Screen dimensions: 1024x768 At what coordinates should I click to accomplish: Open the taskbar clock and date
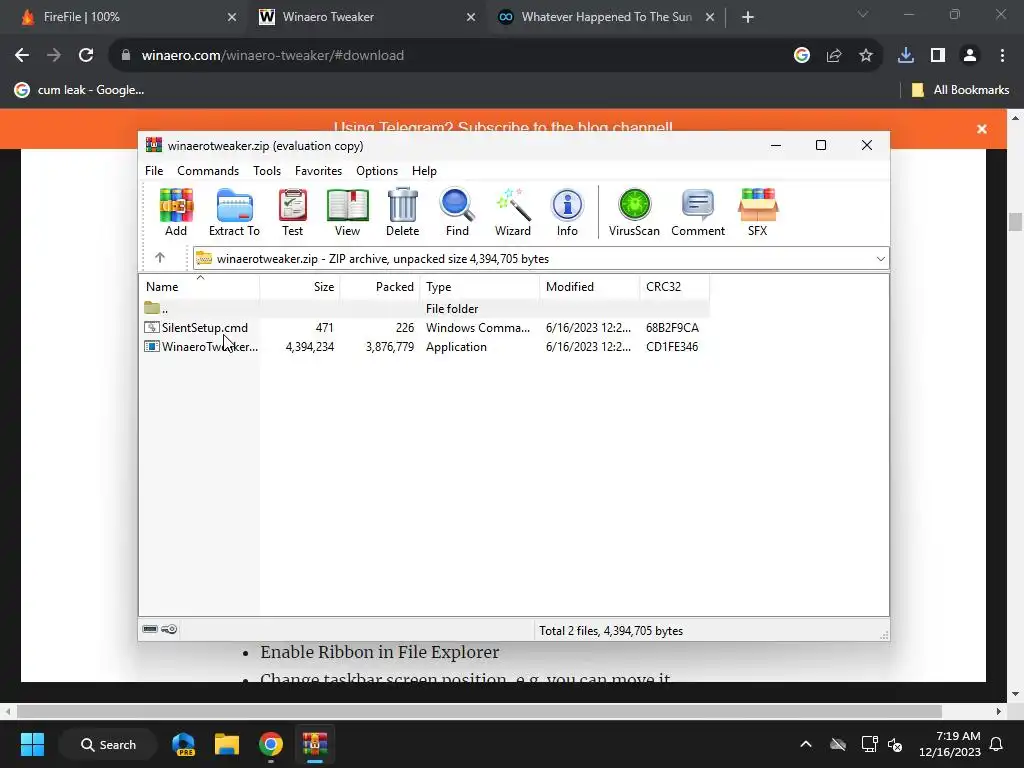click(950, 744)
